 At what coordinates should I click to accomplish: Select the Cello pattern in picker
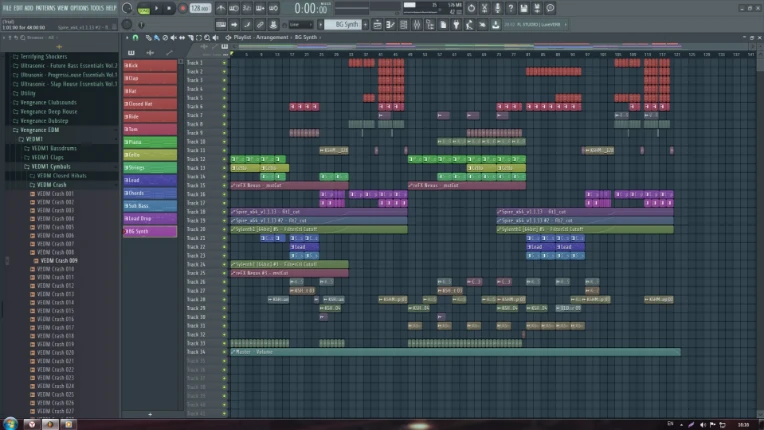(150, 155)
